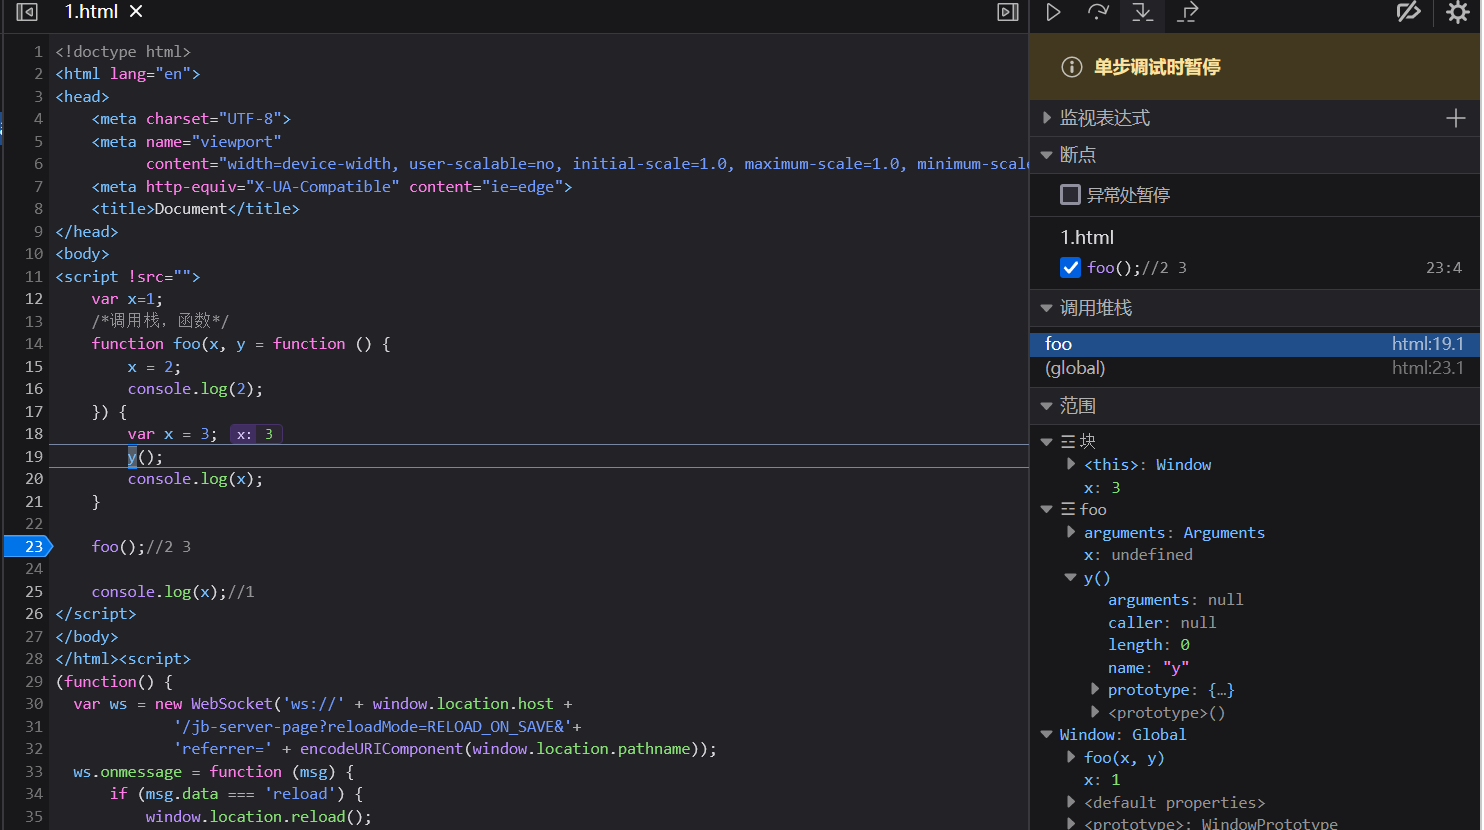Click console.log(2); on line 16
Screen dimensions: 1484x830
point(196,389)
